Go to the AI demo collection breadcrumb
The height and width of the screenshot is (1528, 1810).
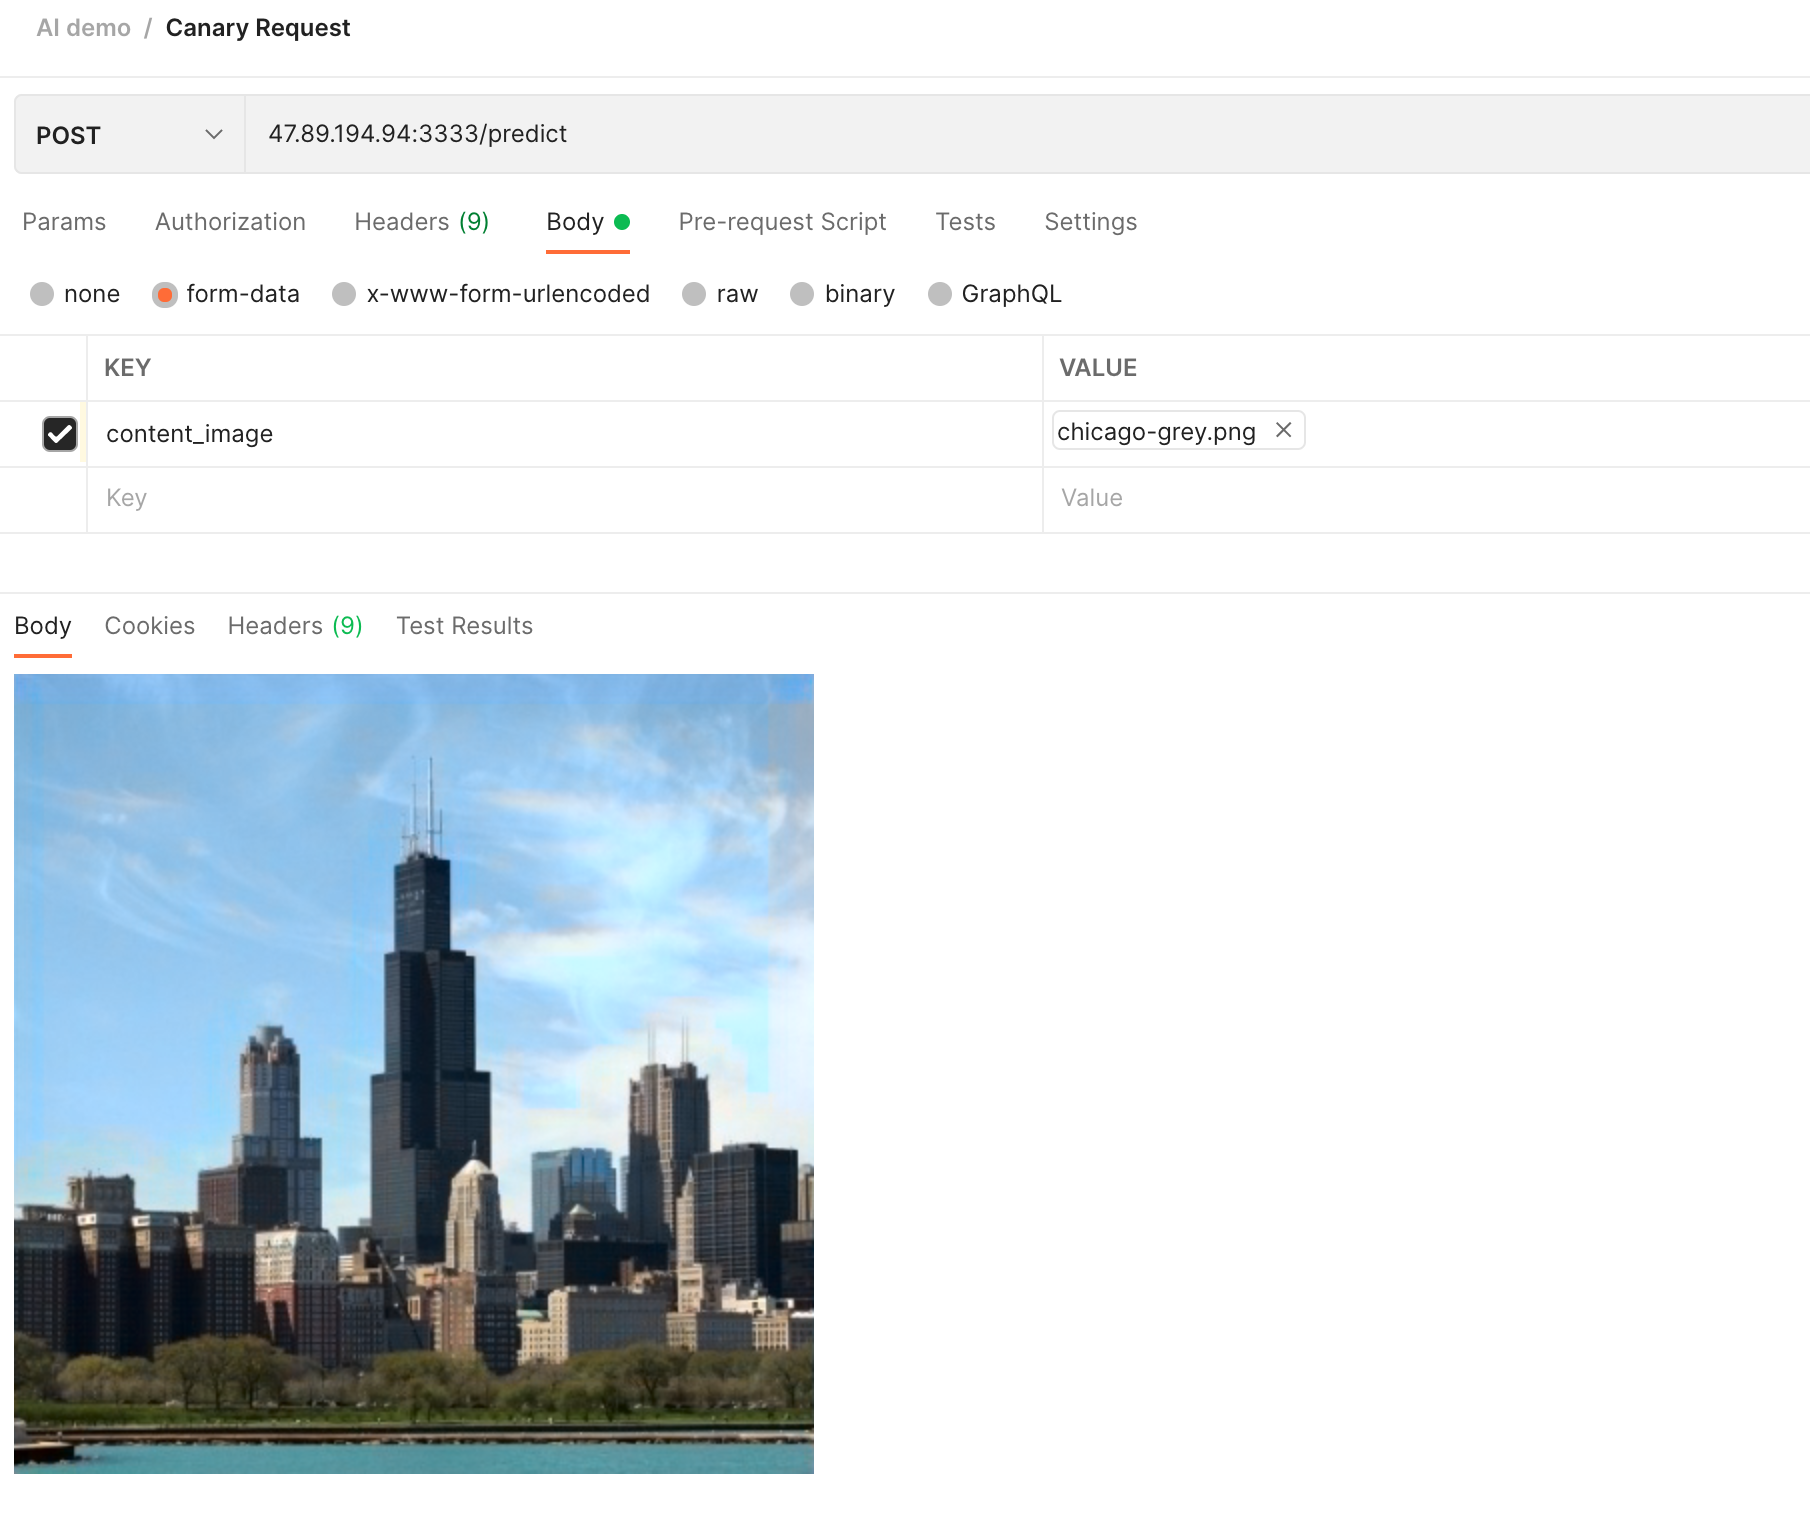click(x=83, y=28)
